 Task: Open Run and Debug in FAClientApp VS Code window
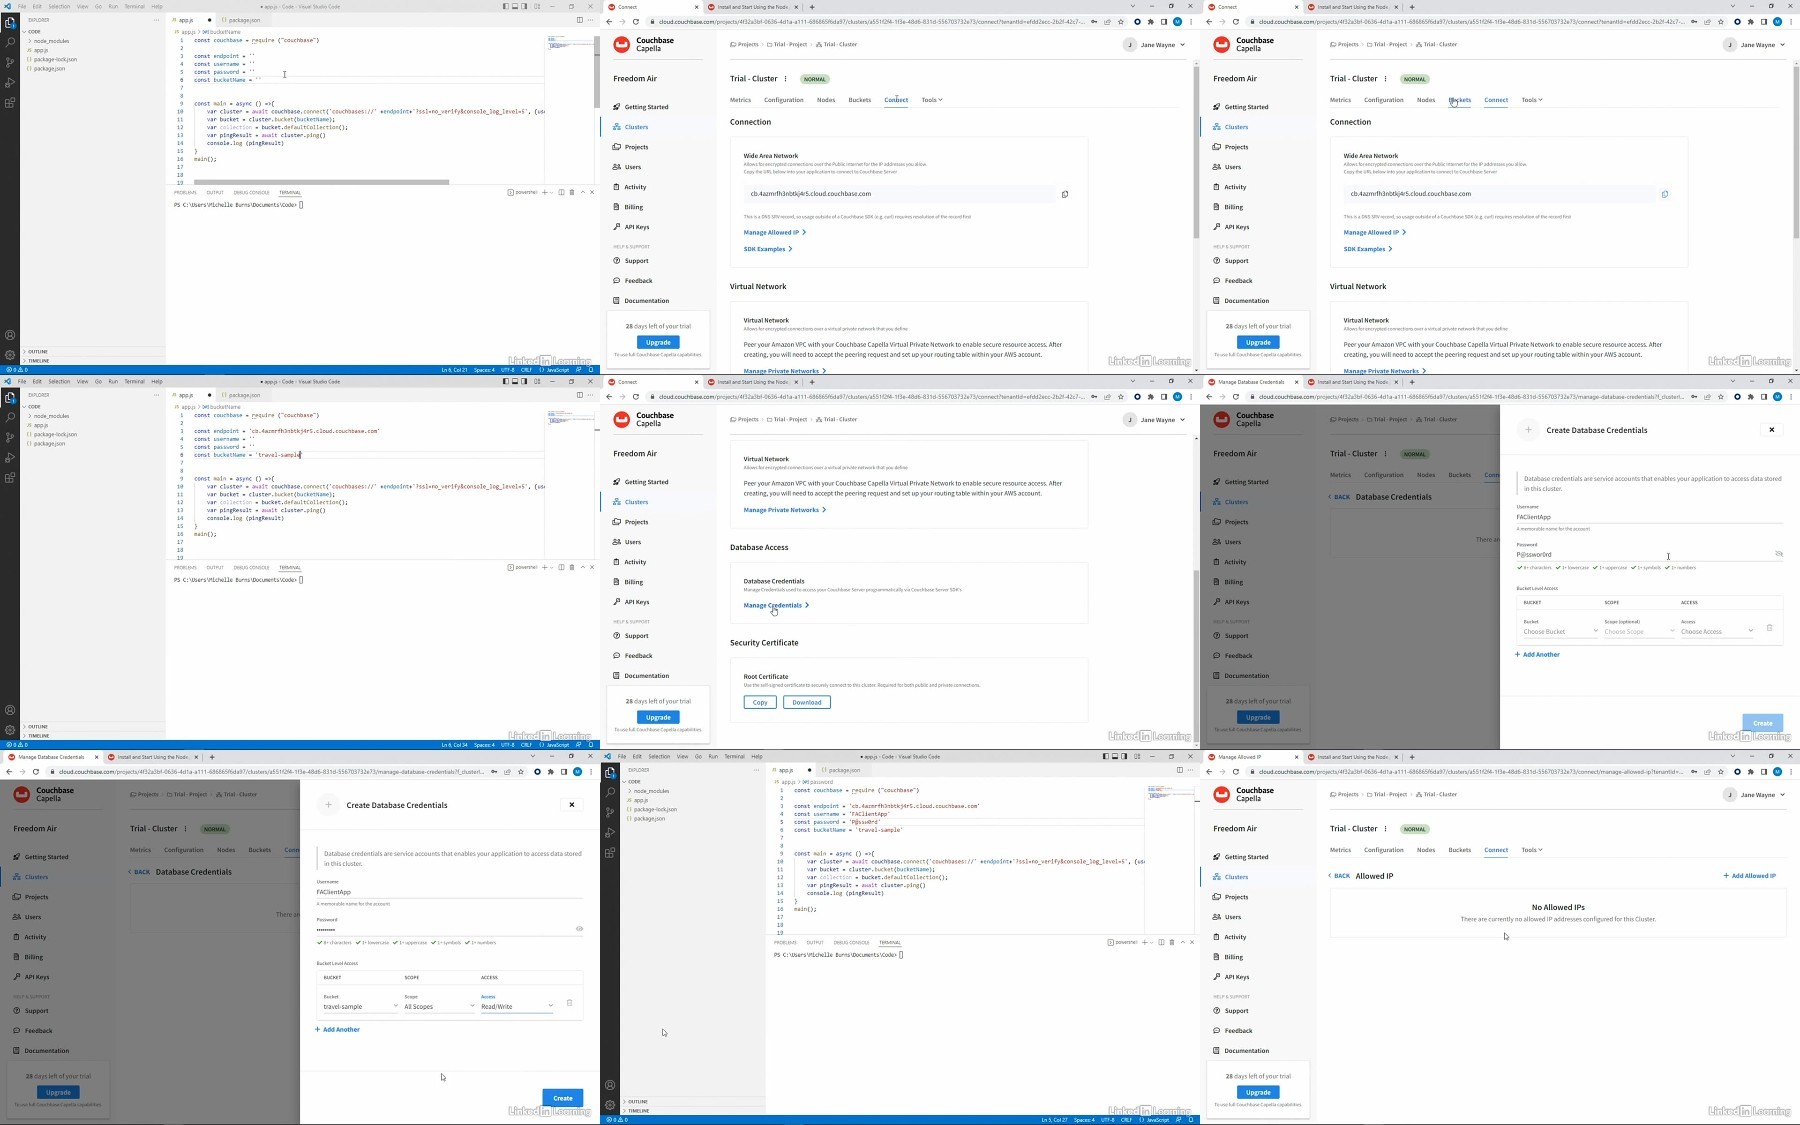pyautogui.click(x=610, y=832)
